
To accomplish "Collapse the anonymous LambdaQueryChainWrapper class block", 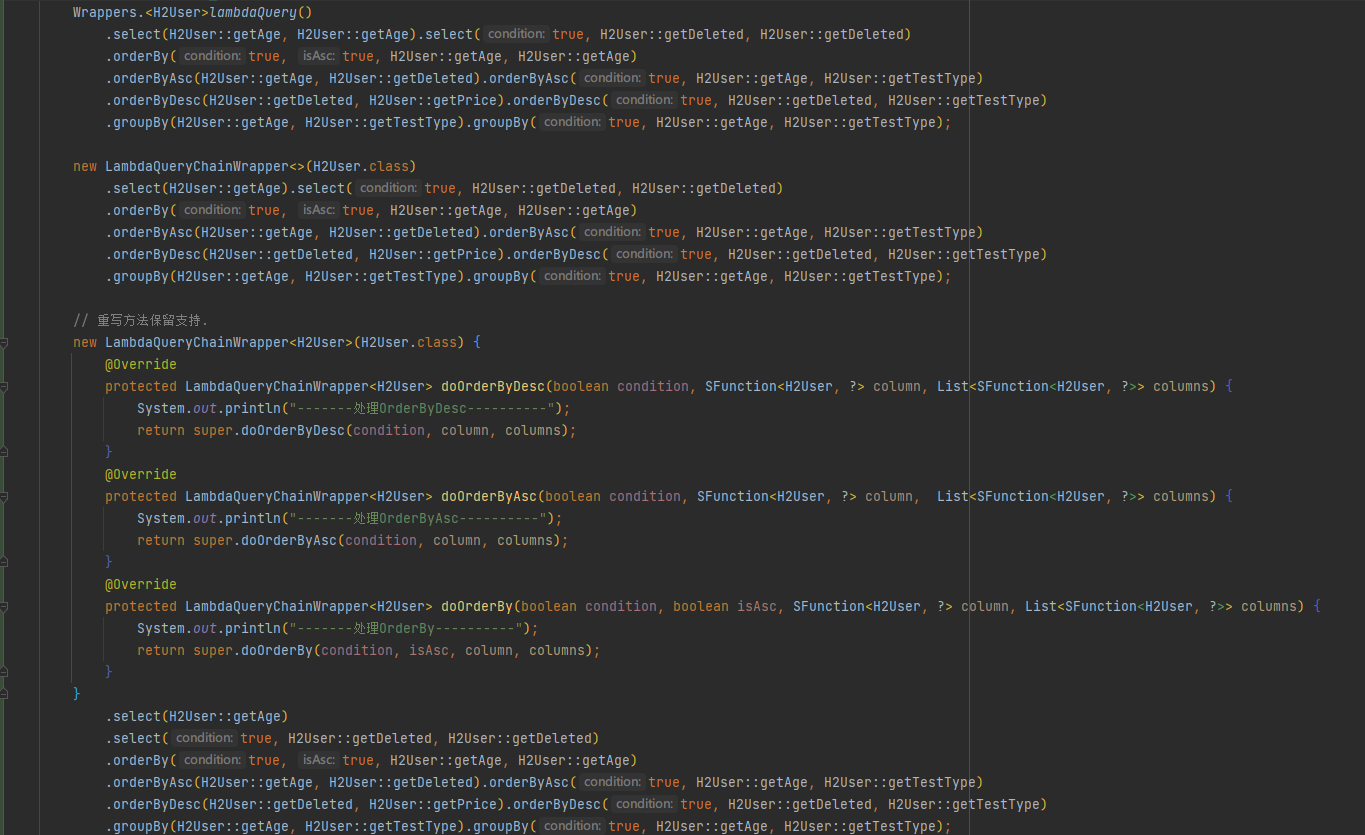I will point(5,343).
